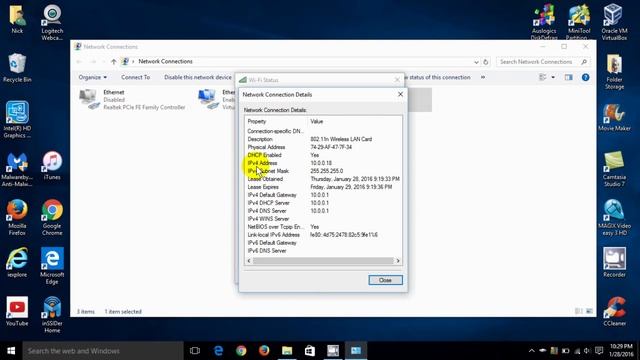Viewport: 640px width, 360px height.
Task: Select the Lease Expires row
Action: 323,187
